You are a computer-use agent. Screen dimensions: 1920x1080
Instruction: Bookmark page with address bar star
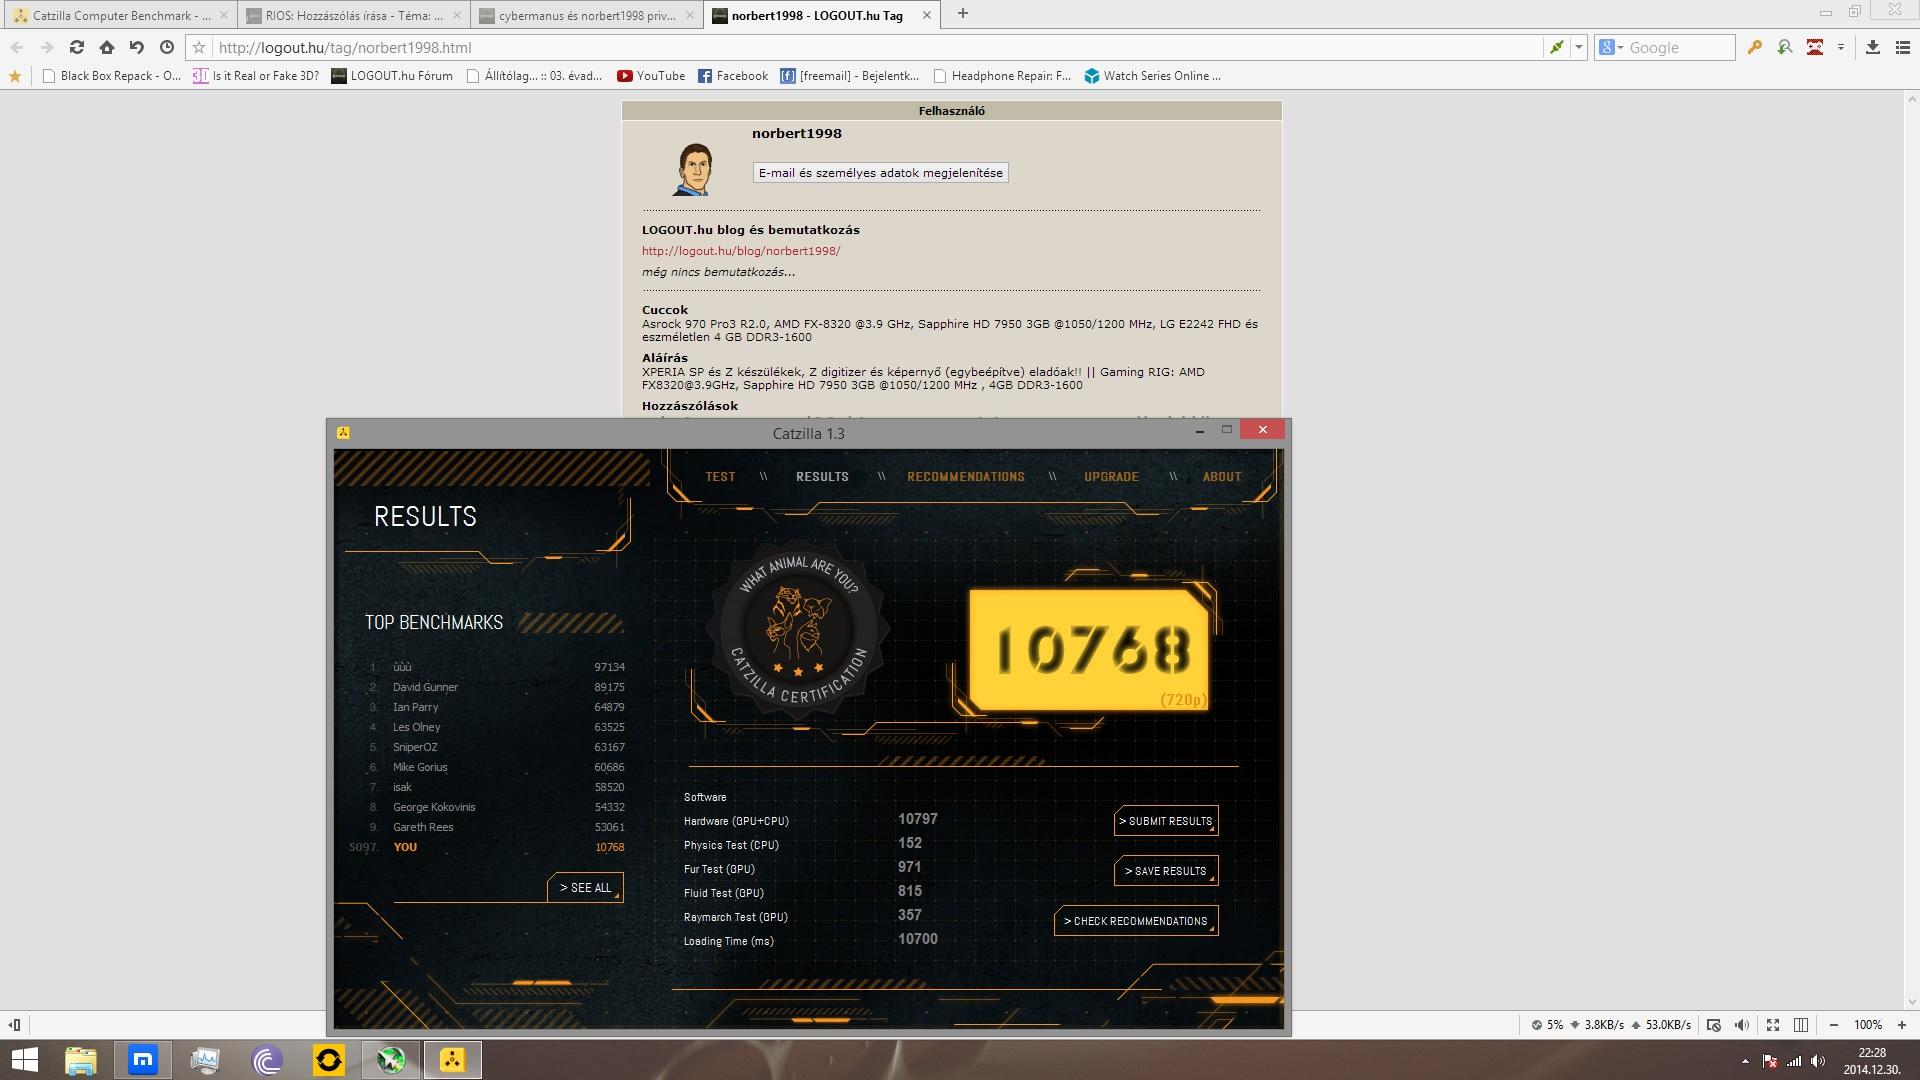[x=199, y=47]
